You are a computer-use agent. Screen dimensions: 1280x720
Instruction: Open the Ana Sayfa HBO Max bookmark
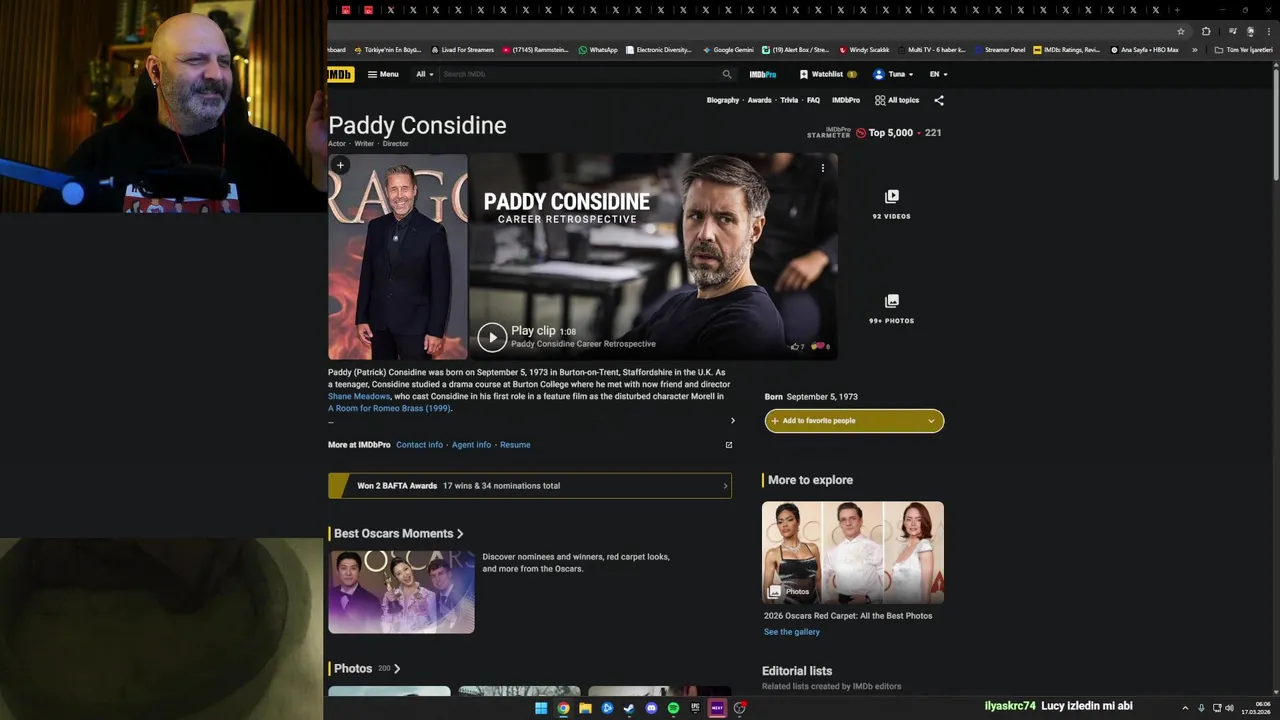(1145, 50)
